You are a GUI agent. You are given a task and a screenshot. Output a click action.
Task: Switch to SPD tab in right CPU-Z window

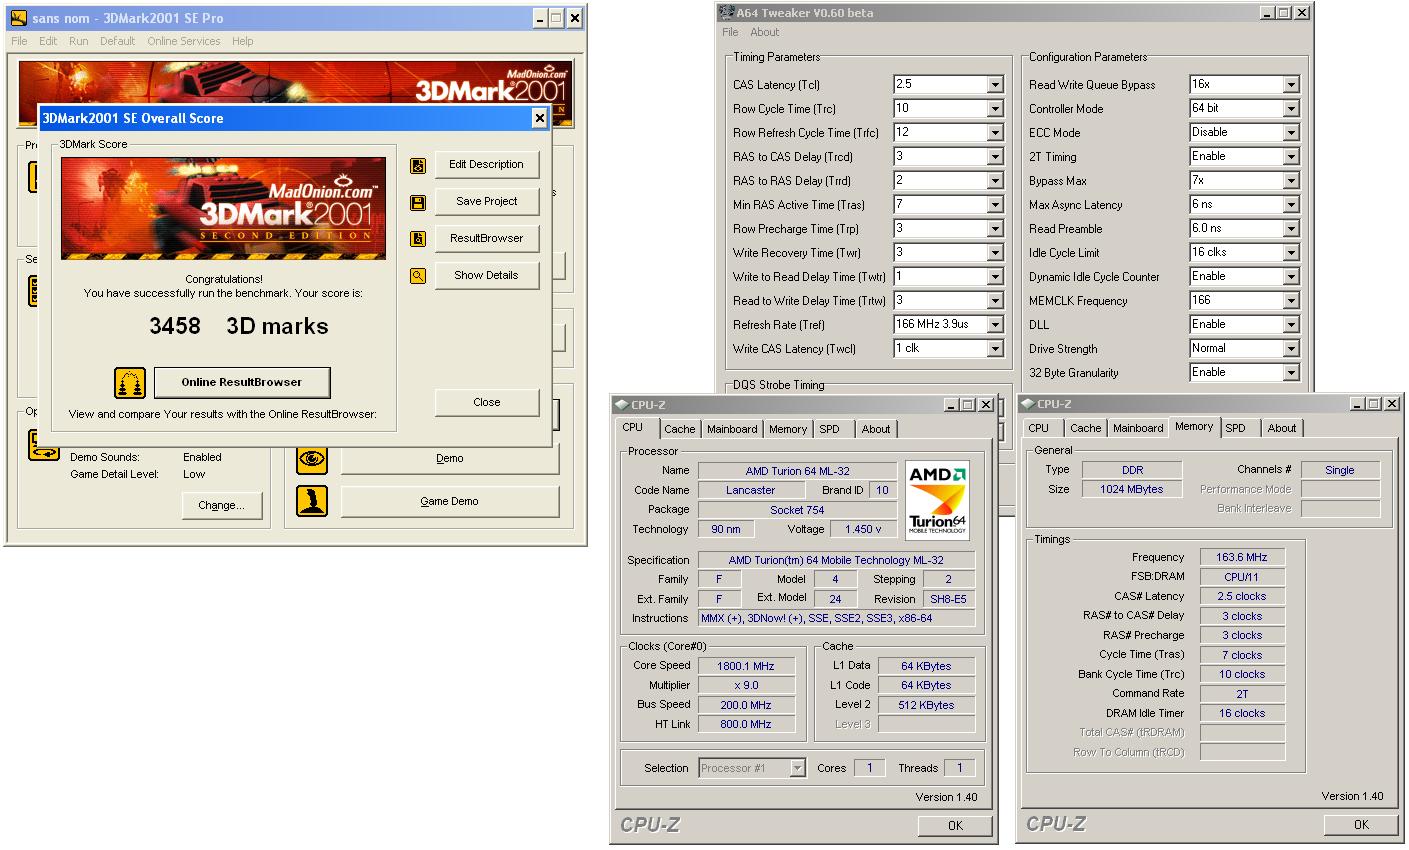[x=1236, y=428]
